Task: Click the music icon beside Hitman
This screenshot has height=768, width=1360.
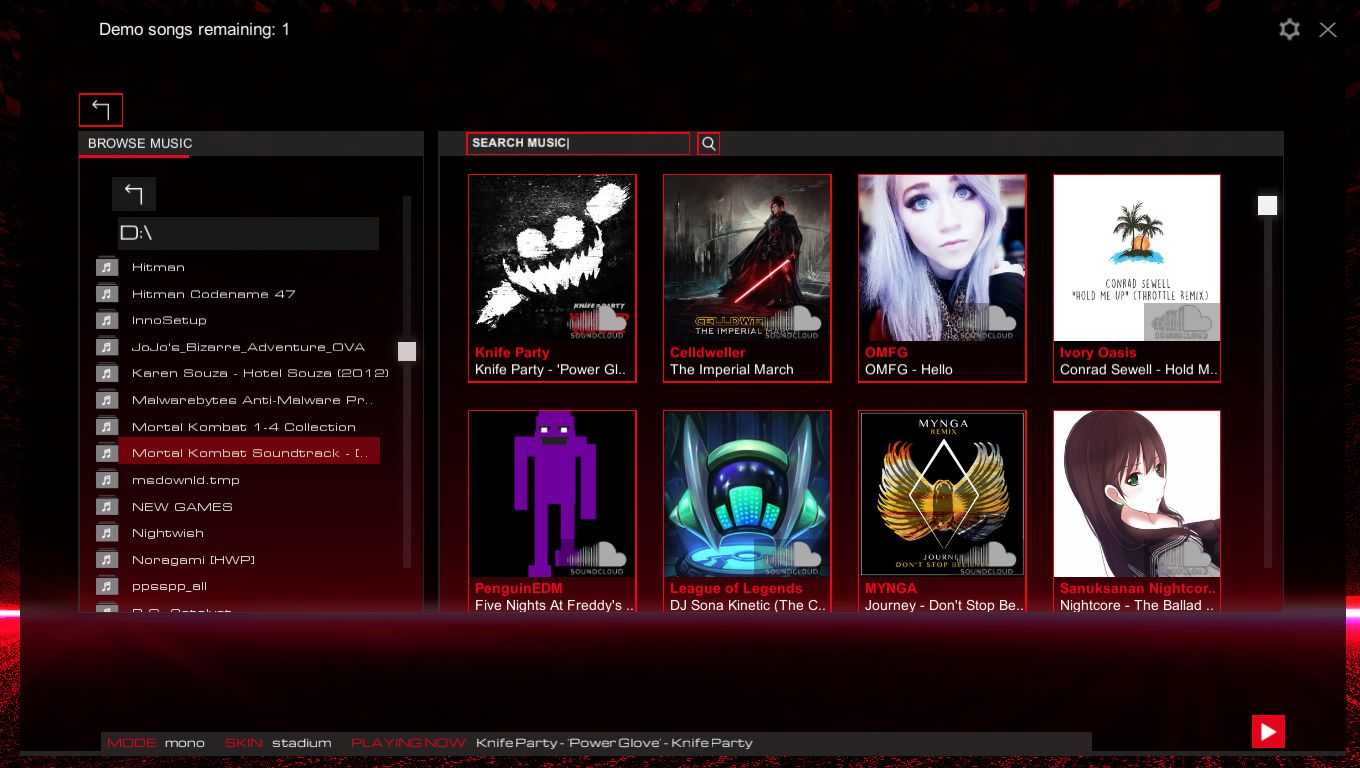Action: [x=107, y=267]
